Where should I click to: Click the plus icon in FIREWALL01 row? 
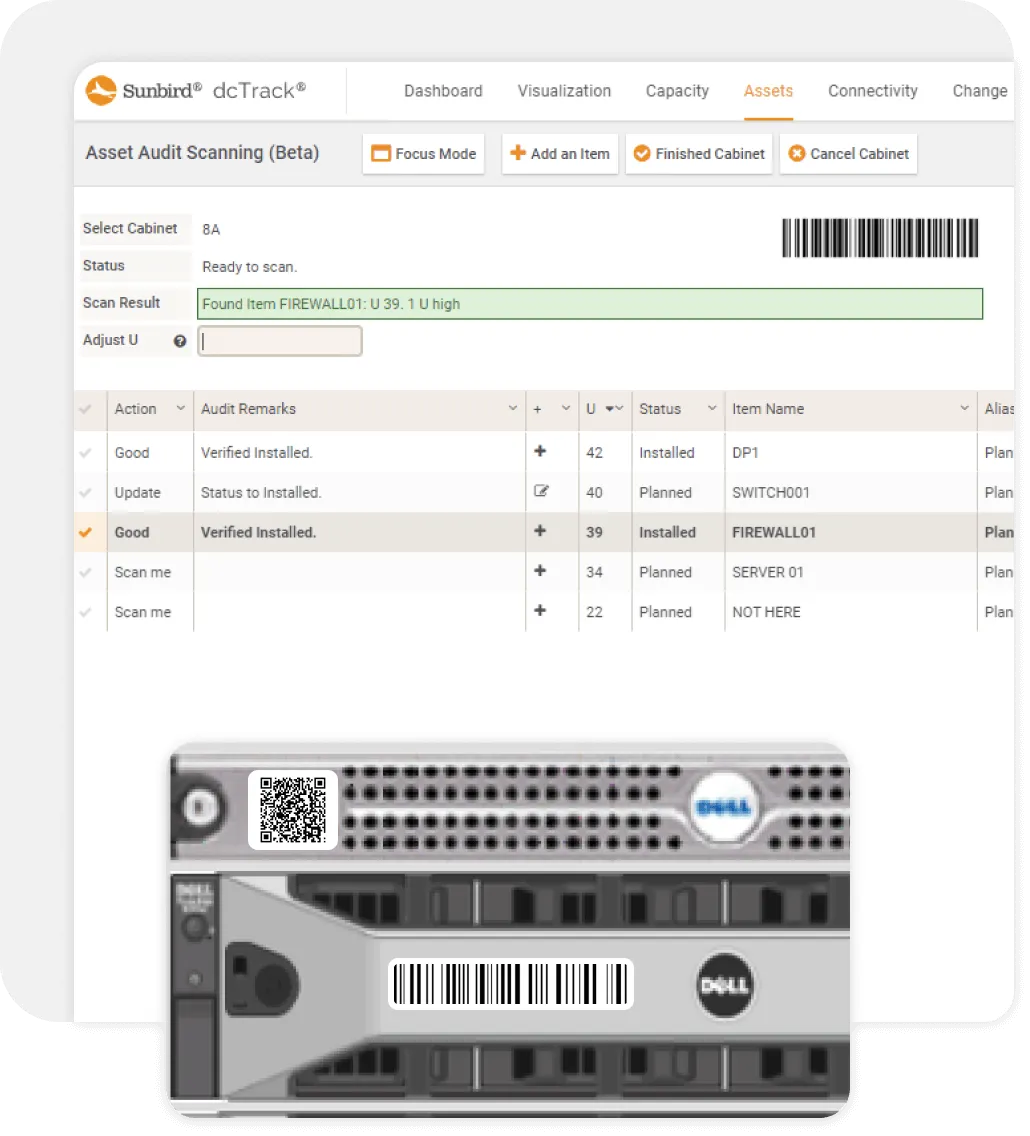click(540, 531)
